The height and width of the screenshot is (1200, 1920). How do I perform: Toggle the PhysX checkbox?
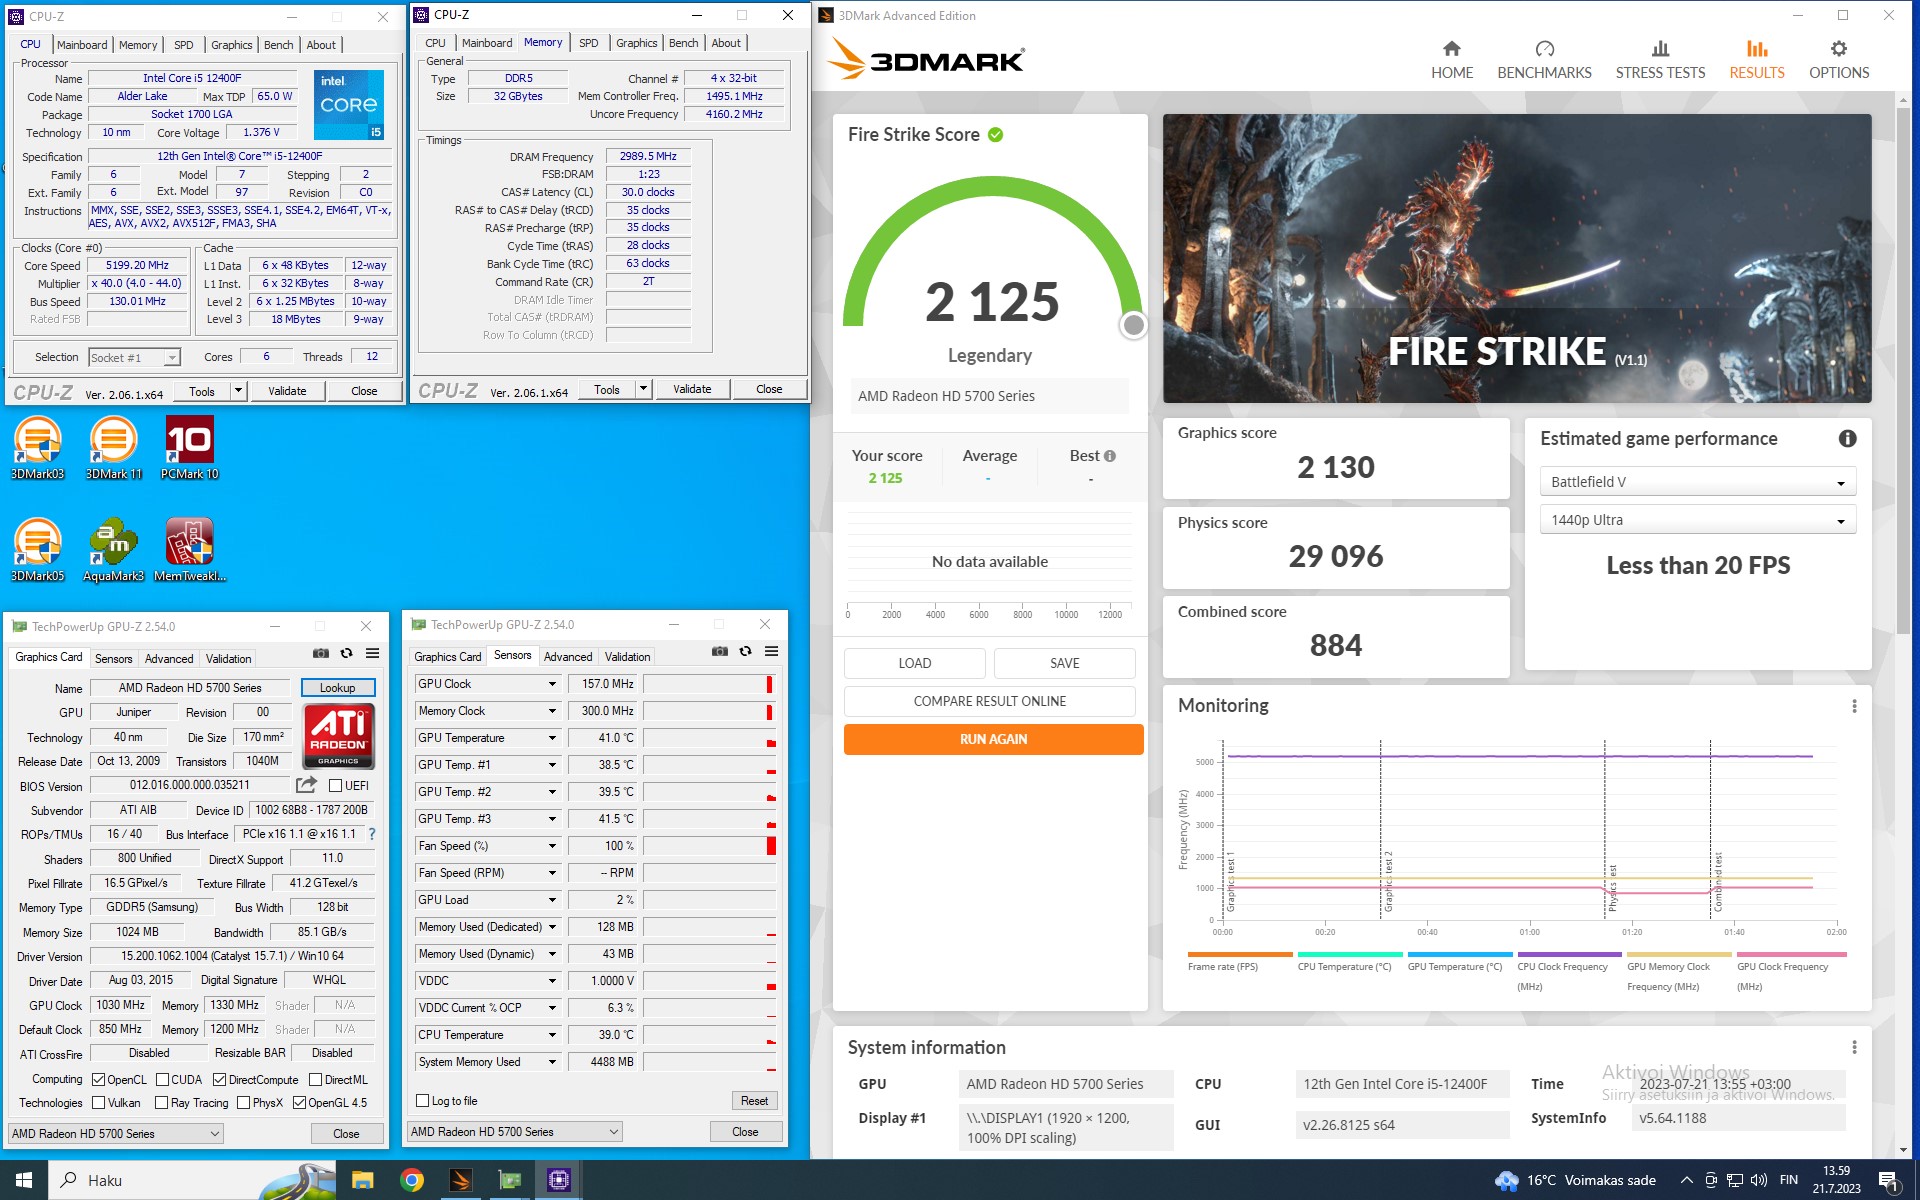coord(243,1103)
